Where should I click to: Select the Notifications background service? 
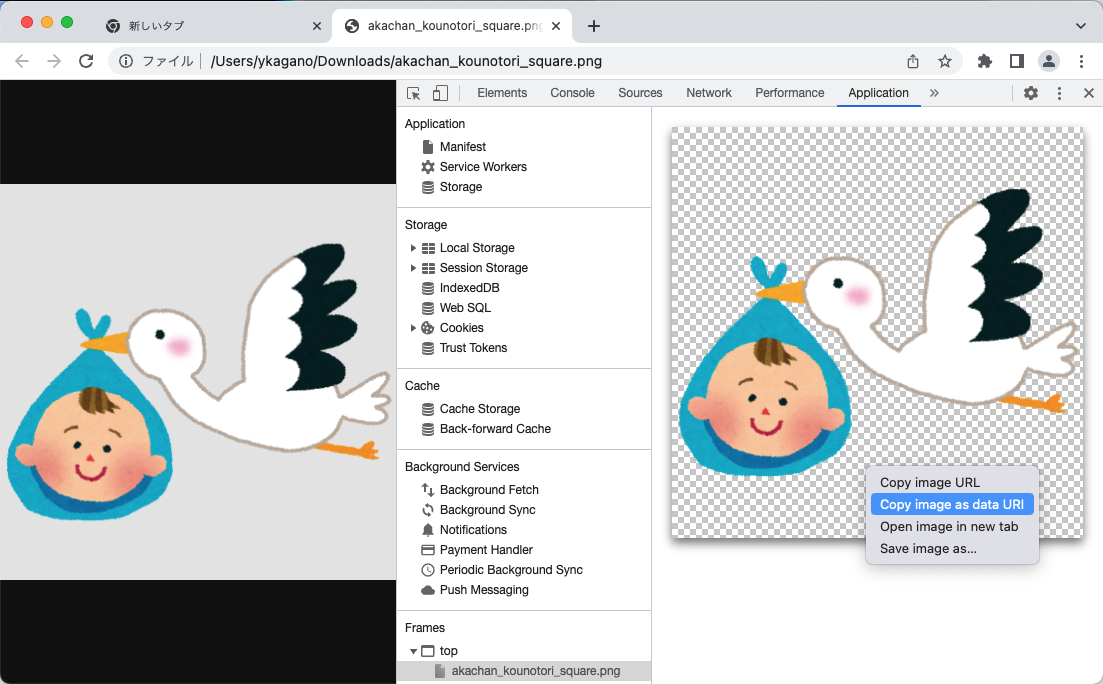click(477, 529)
